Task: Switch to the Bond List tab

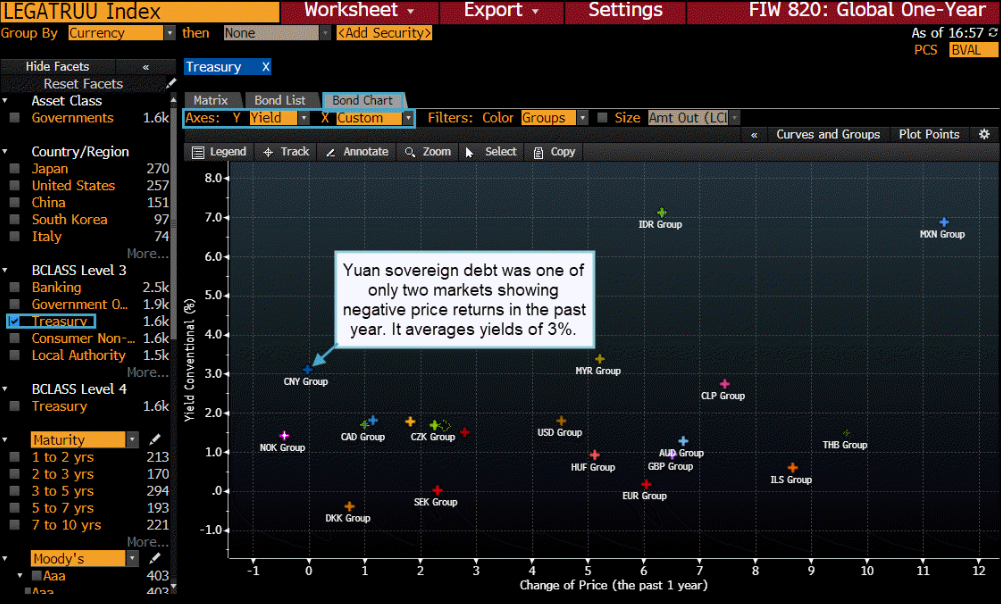Action: (x=280, y=100)
